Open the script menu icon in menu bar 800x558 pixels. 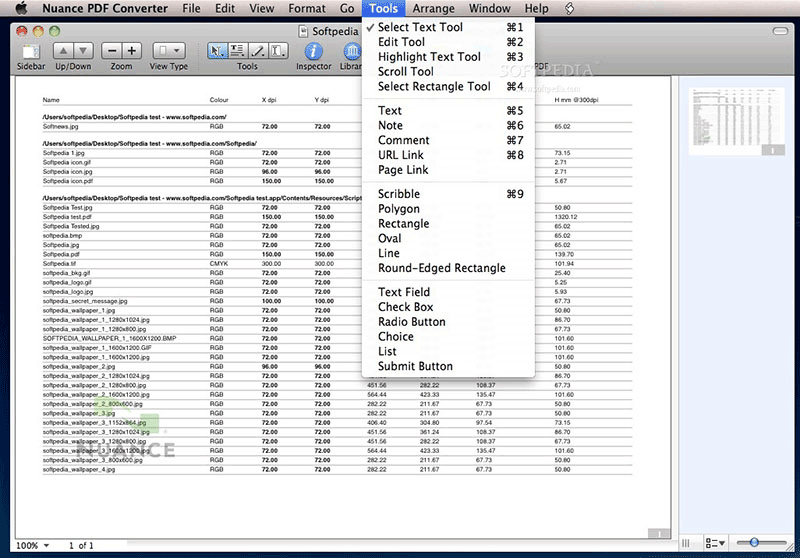pyautogui.click(x=569, y=8)
